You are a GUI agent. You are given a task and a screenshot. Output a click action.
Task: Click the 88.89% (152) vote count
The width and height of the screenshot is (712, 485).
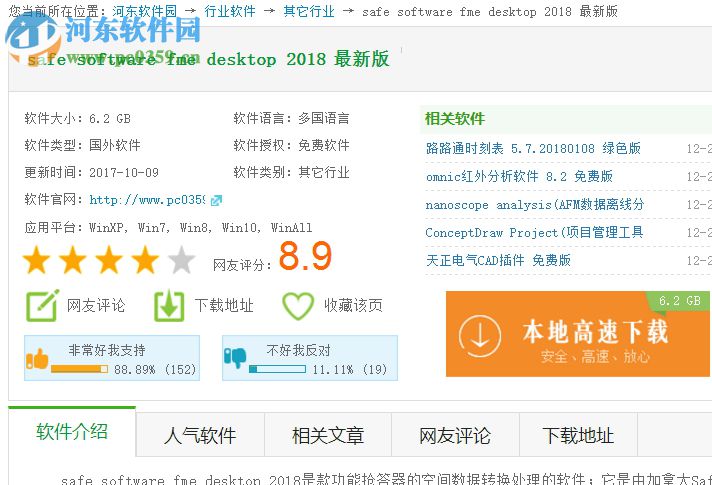click(x=155, y=369)
